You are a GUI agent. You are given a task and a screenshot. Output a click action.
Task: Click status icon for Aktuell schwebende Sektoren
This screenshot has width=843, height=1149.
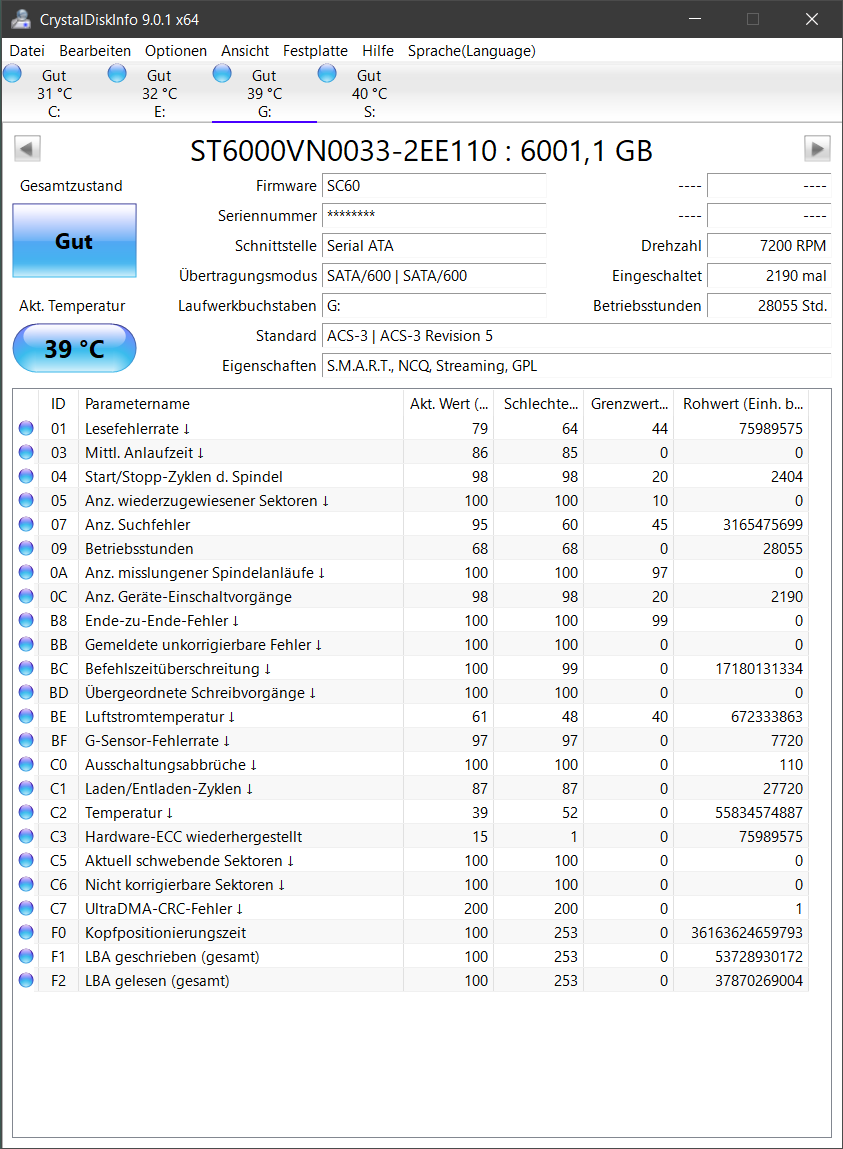click(x=26, y=860)
